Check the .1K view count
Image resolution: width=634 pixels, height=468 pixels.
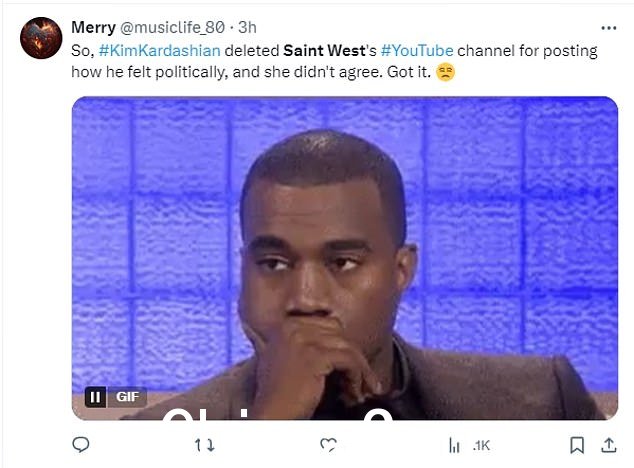[481, 445]
